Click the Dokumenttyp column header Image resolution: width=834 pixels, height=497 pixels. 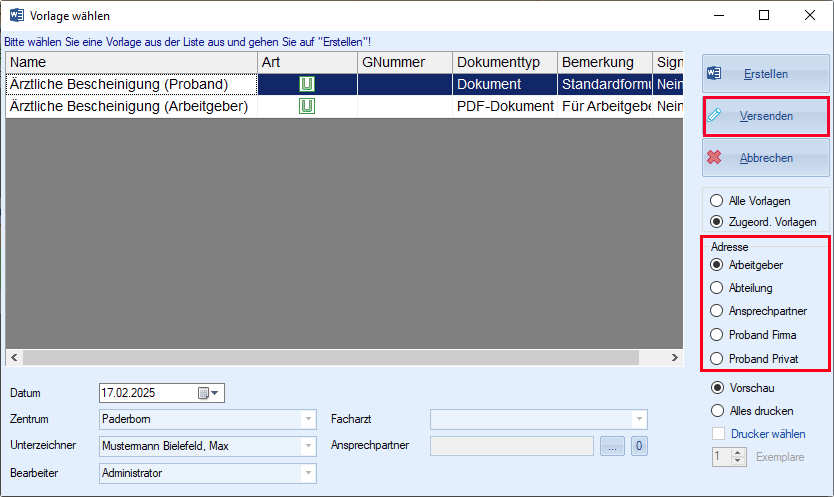coord(505,62)
